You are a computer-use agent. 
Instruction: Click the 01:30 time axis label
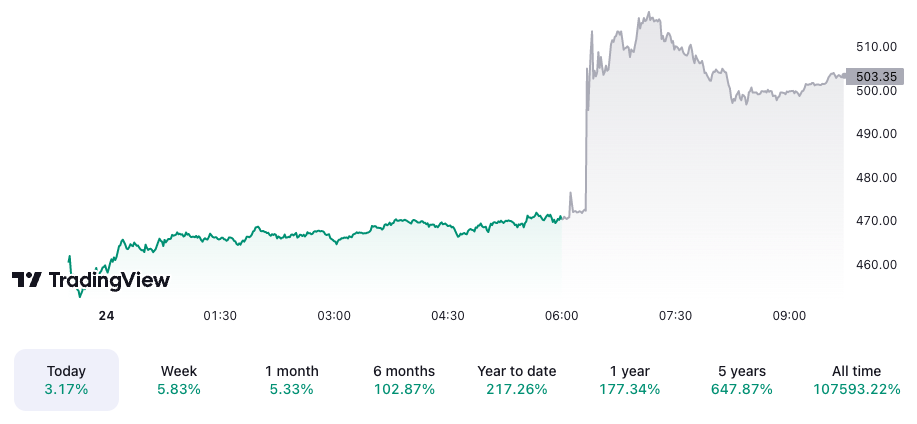(220, 316)
